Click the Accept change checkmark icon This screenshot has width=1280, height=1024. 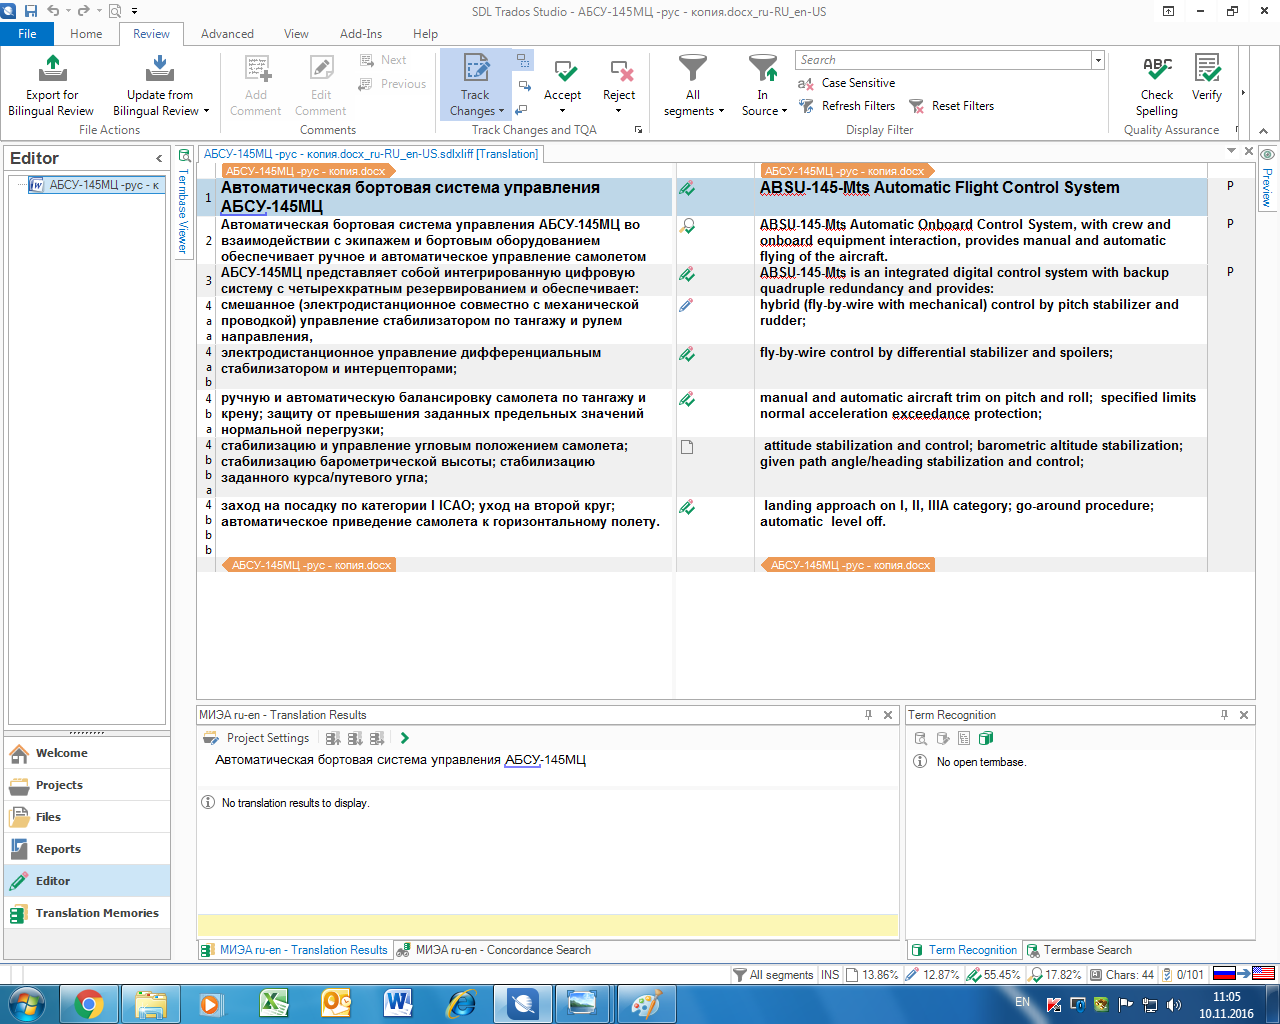click(565, 70)
